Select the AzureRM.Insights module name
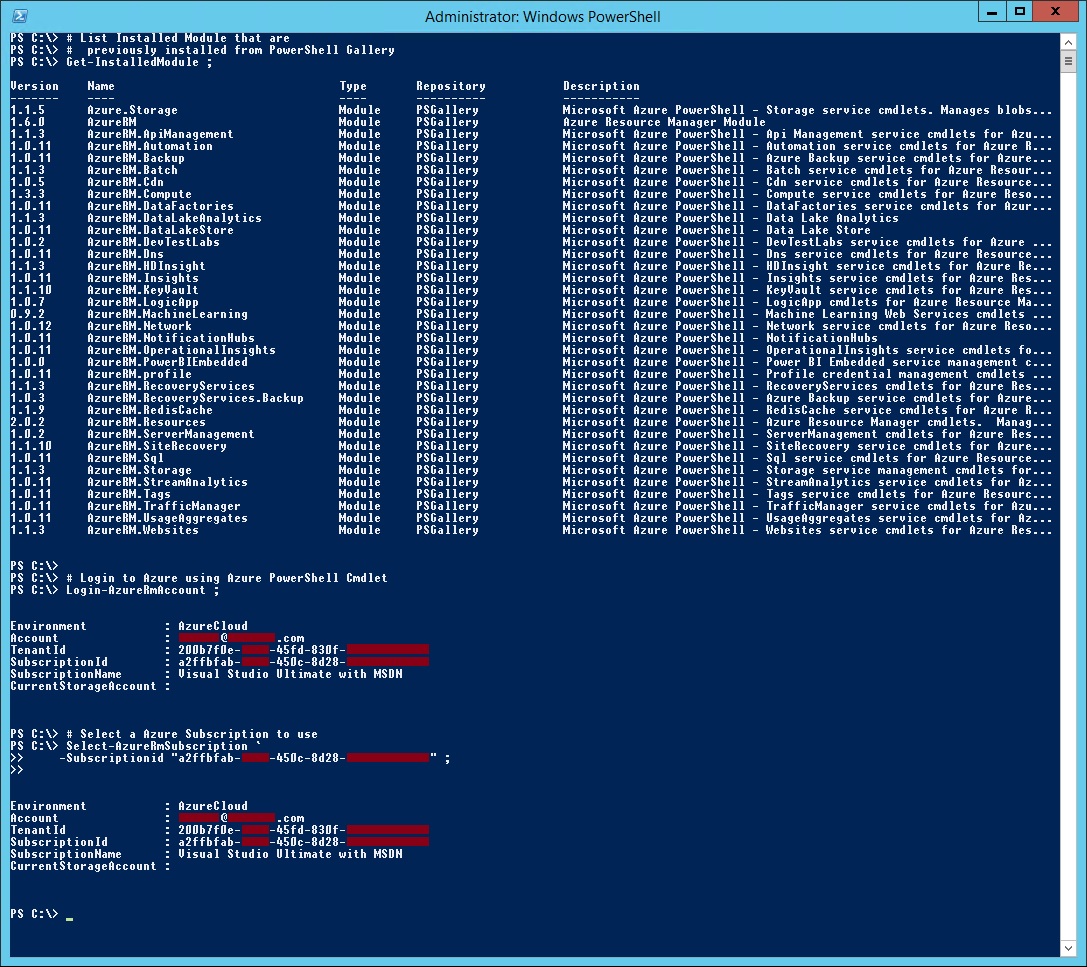Screen dimensions: 1087x967 coord(143,278)
